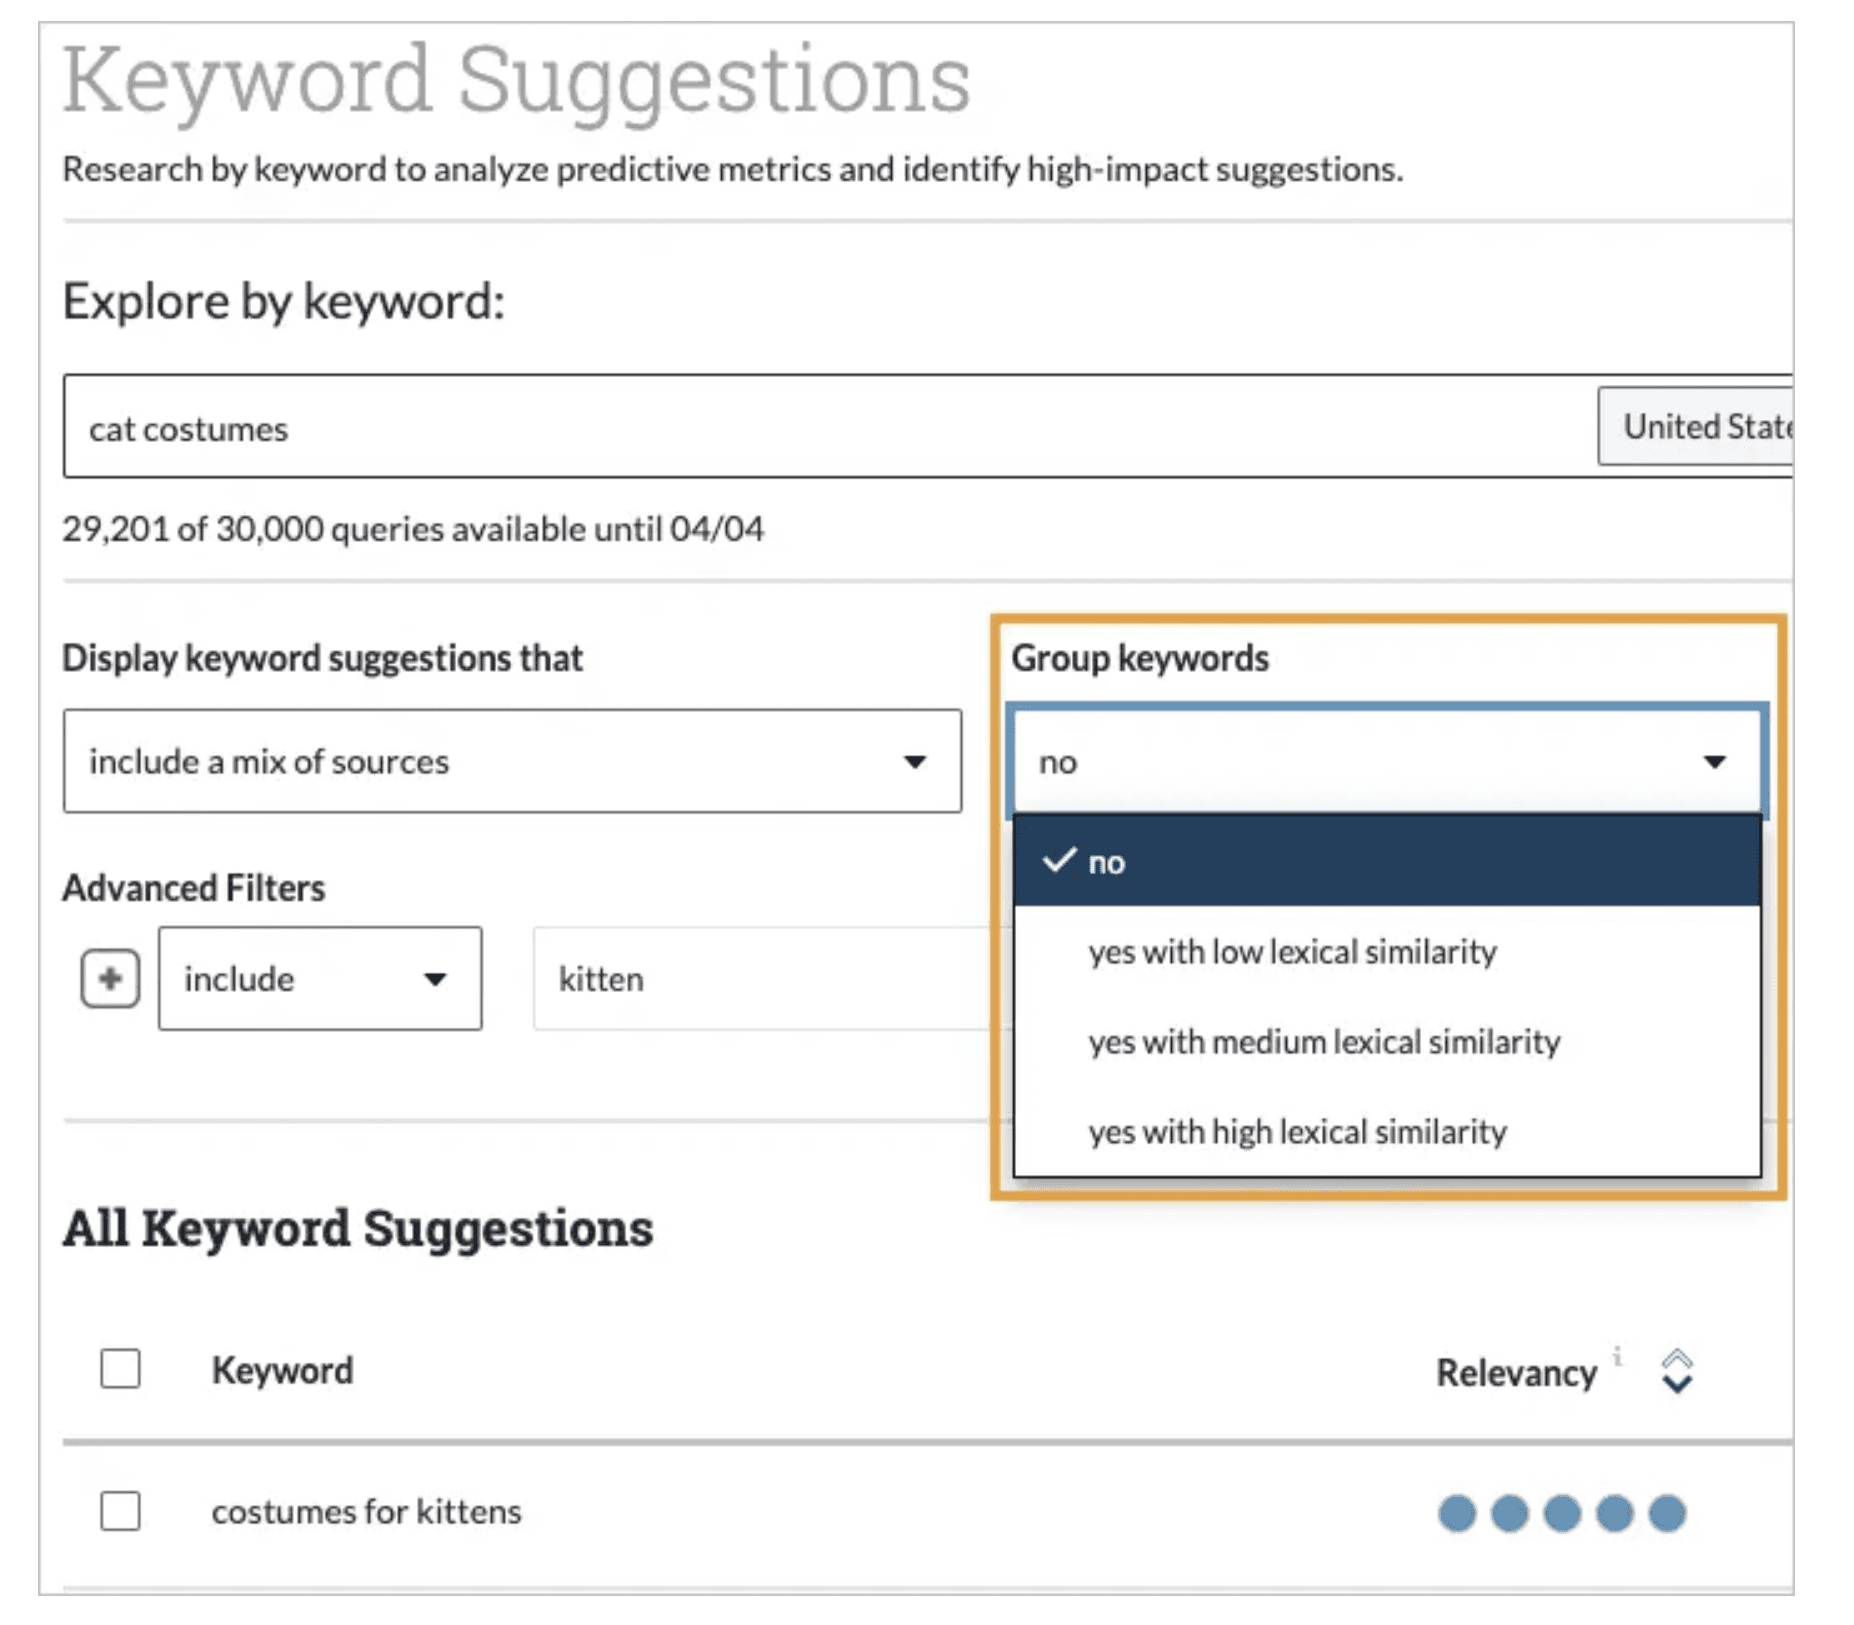Screen dimensions: 1854x1625
Task: Click the checkmark beside the selected no option
Action: [x=1058, y=860]
